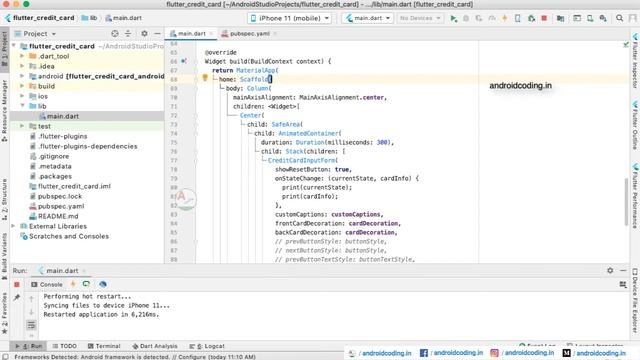The height and width of the screenshot is (360, 640).
Task: Open iPhone 11 (mobile) device dropdown
Action: click(x=289, y=18)
